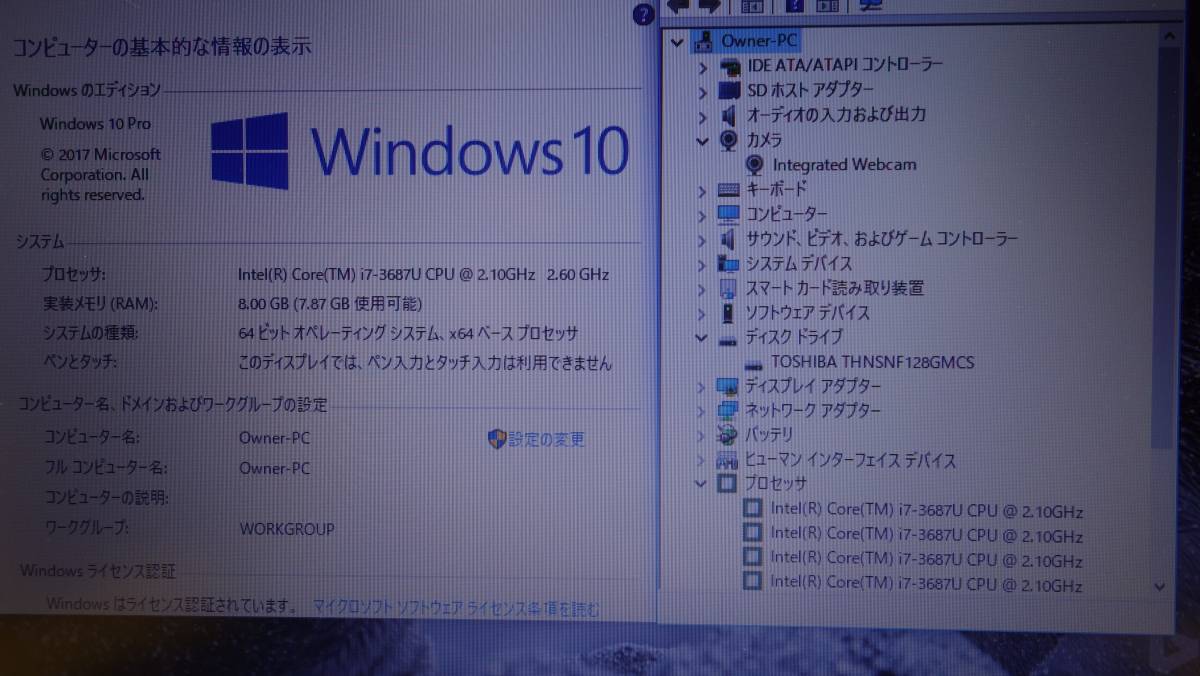Expand the SD ホスト アダプター node
Image resolution: width=1200 pixels, height=676 pixels.
click(702, 91)
